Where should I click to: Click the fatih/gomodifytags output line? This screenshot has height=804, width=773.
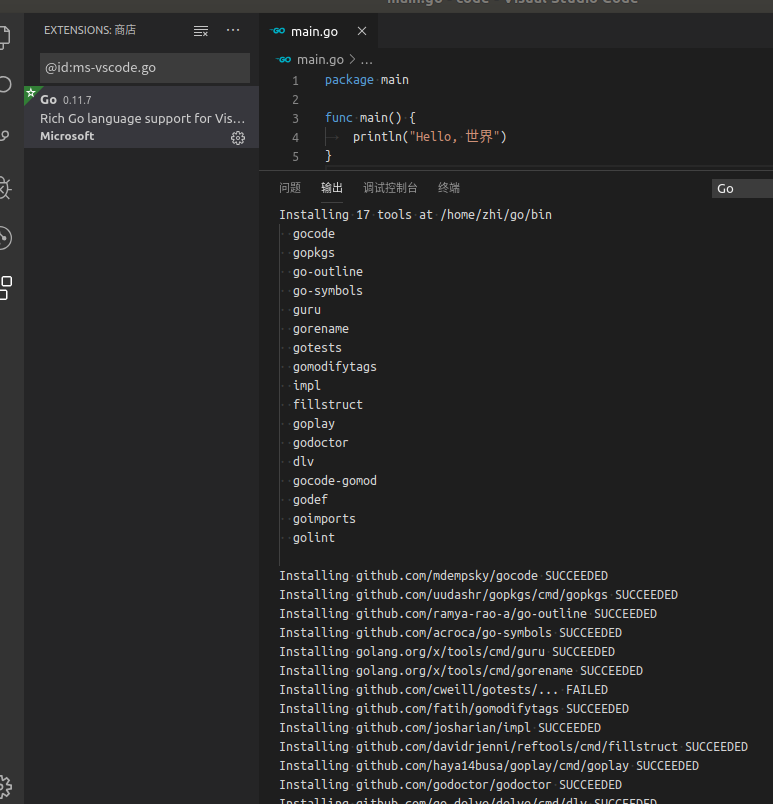(x=454, y=709)
